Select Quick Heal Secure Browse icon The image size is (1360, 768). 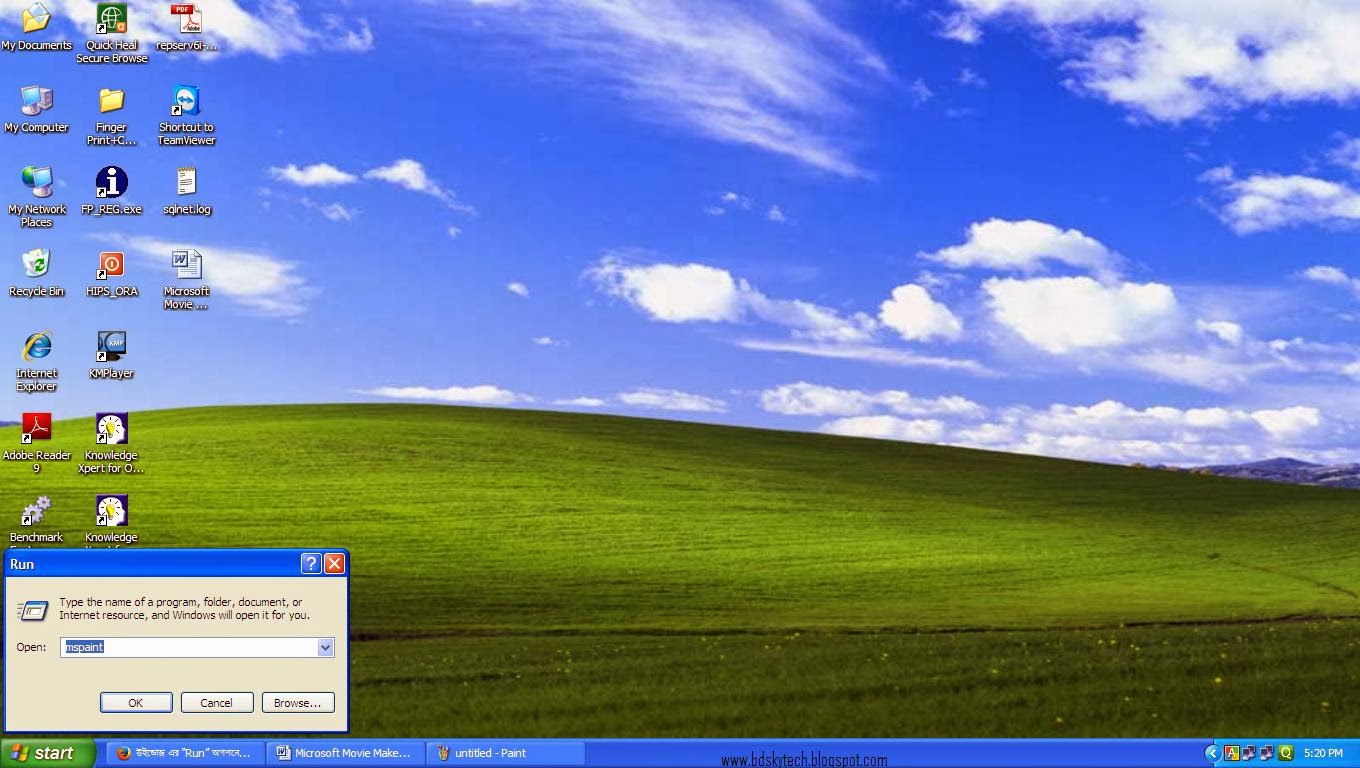pyautogui.click(x=111, y=33)
